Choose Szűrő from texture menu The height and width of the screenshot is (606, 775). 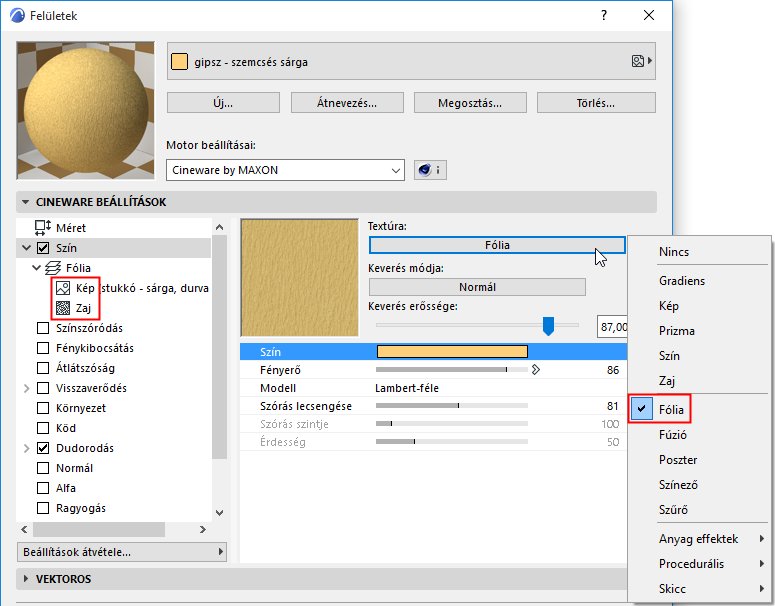(673, 510)
